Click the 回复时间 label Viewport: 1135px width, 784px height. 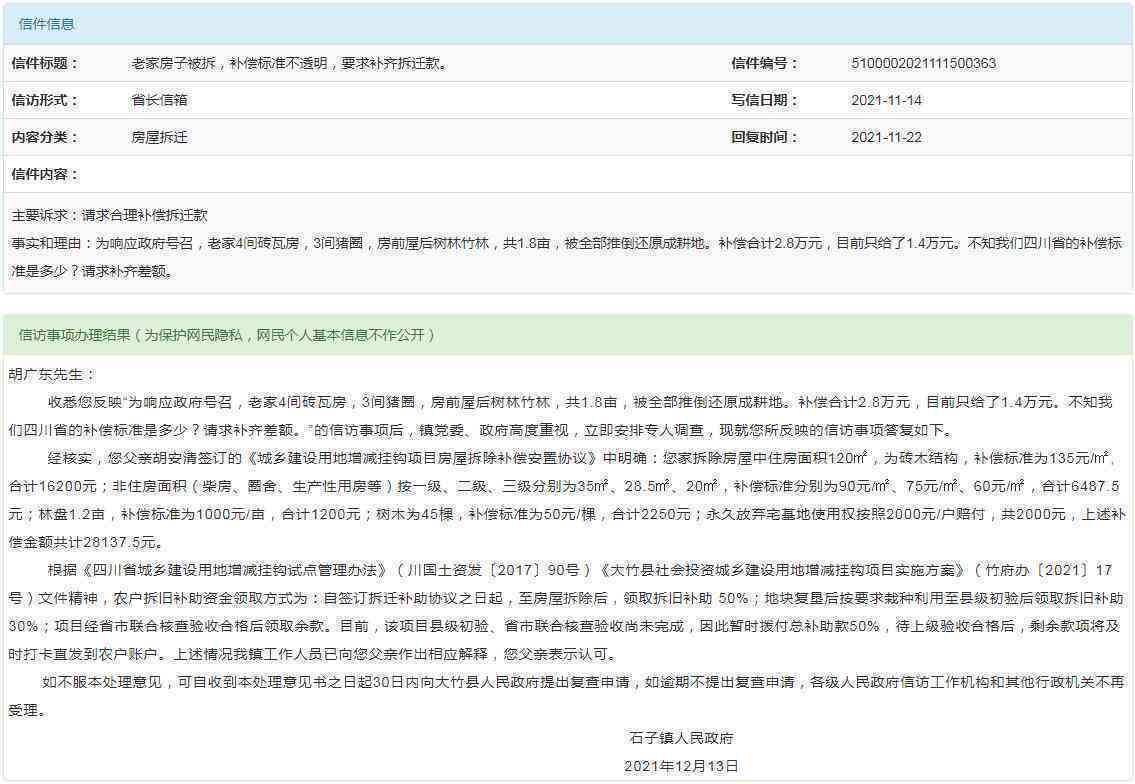click(x=764, y=138)
